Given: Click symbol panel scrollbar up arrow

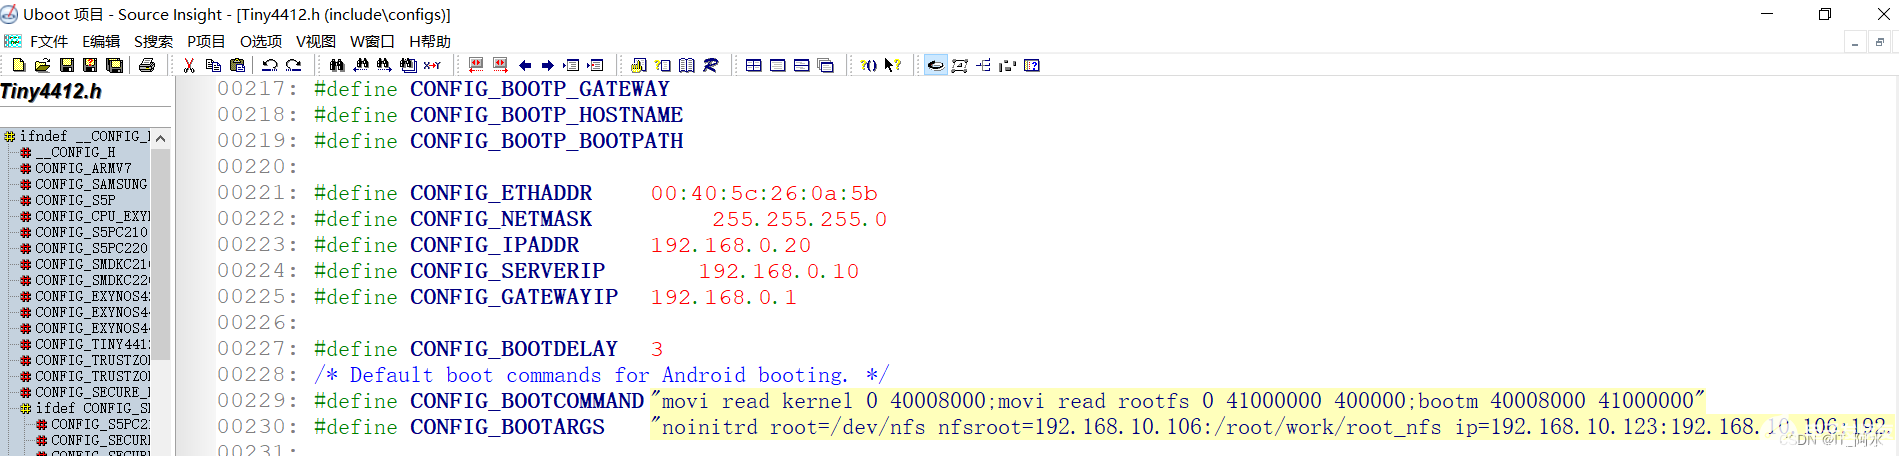Looking at the screenshot, I should tap(161, 137).
